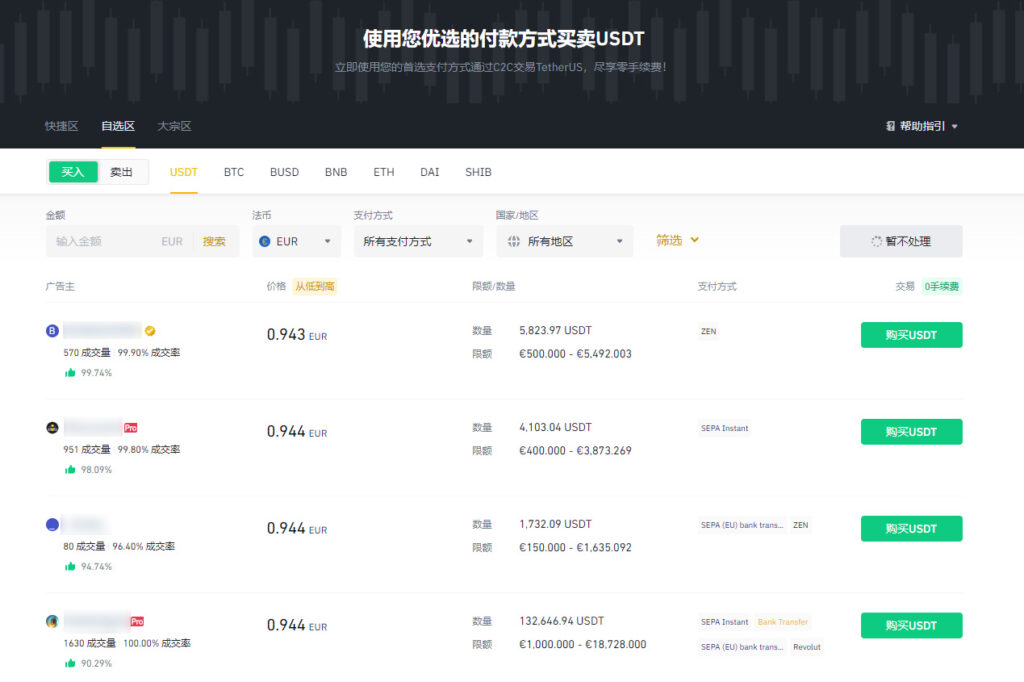Select the BNB coin tab
Image resolution: width=1024 pixels, height=682 pixels.
tap(336, 172)
